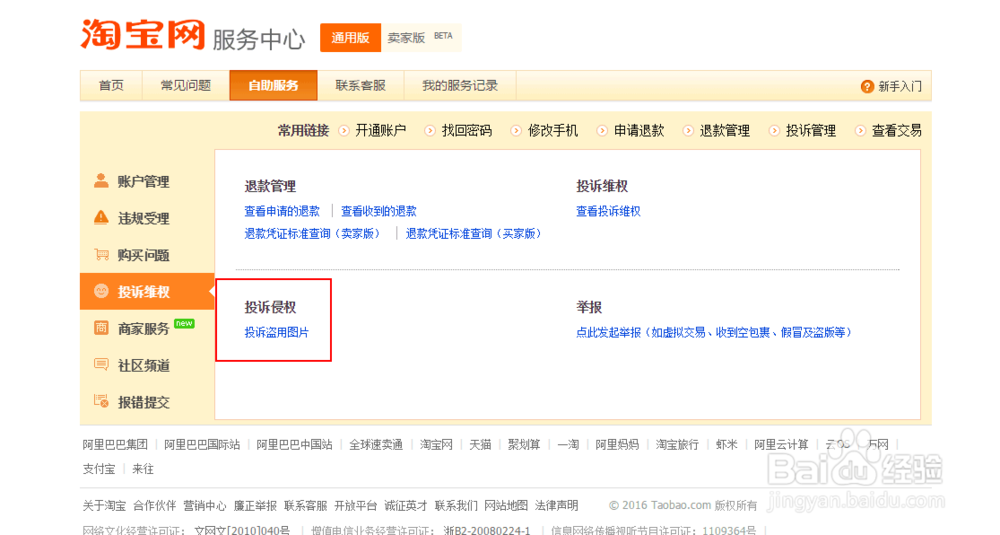The width and height of the screenshot is (1000, 535).
Task: Click the 商家服务 shop icon
Action: 101,328
